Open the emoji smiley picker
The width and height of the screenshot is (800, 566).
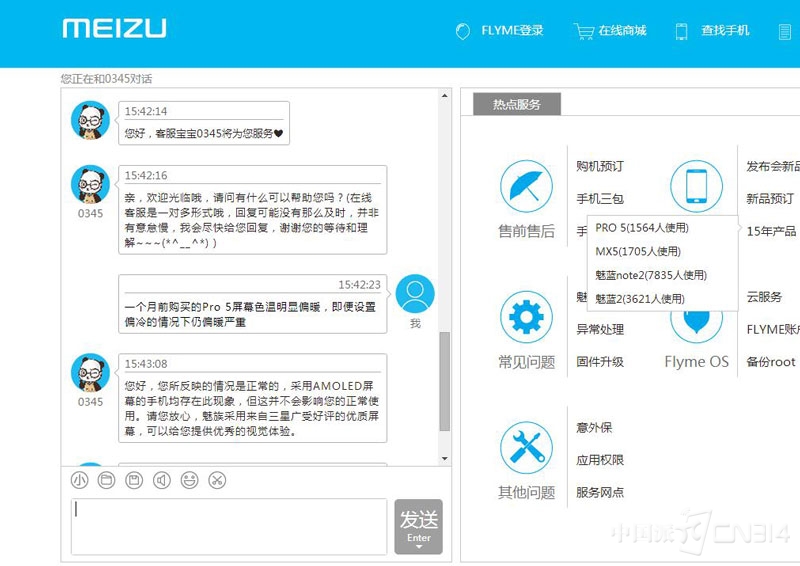click(x=189, y=480)
